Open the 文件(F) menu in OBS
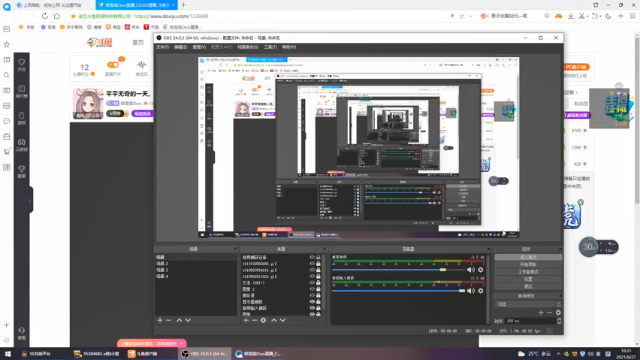Screen dimensions: 640x360 [x=162, y=47]
